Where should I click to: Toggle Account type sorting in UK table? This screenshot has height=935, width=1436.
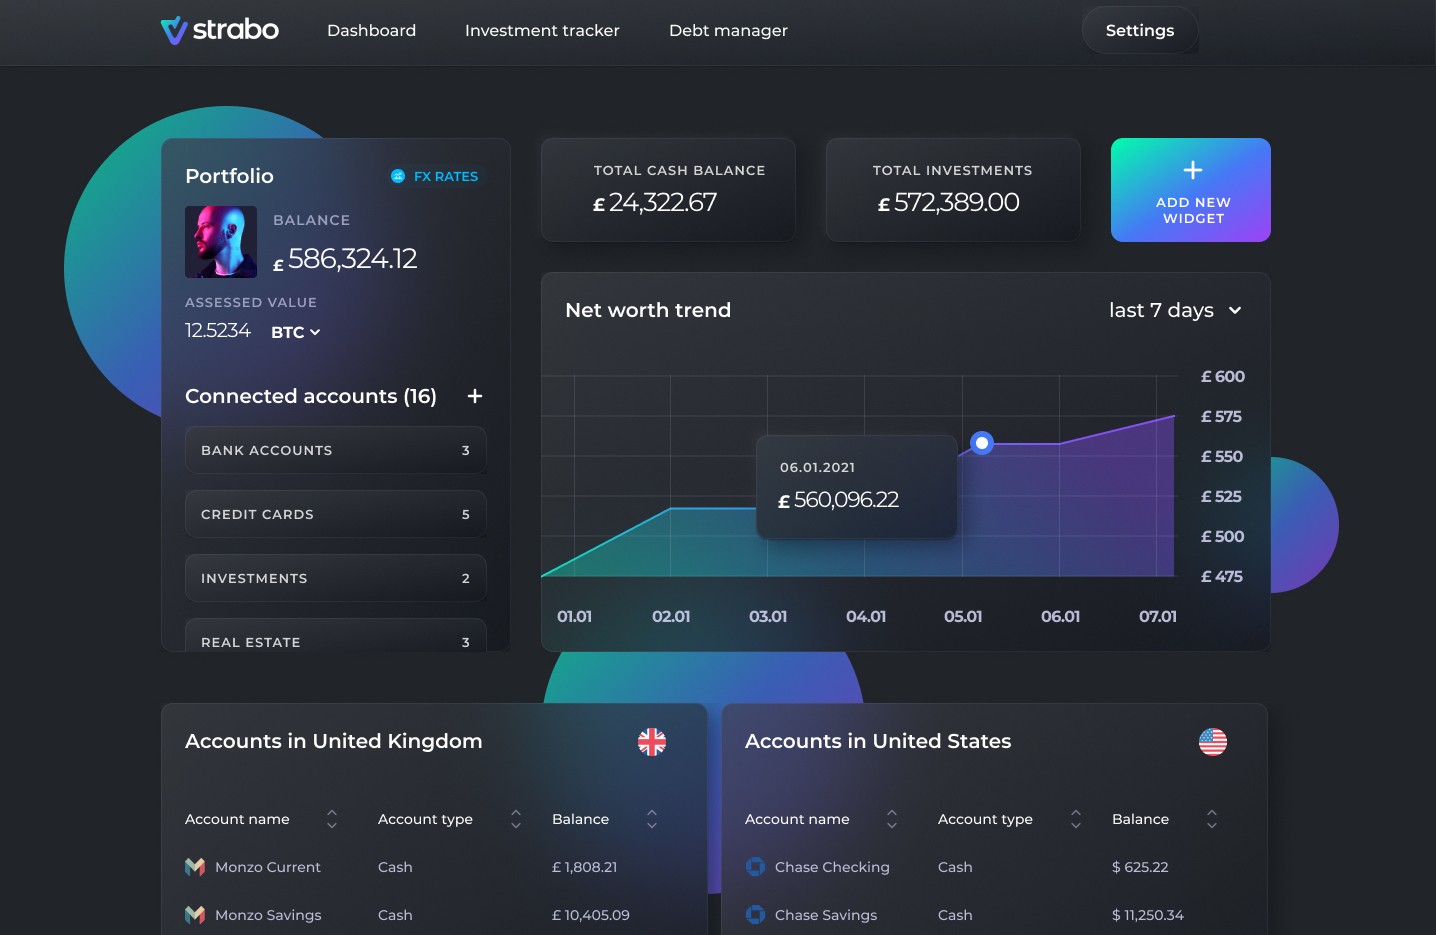coord(514,819)
